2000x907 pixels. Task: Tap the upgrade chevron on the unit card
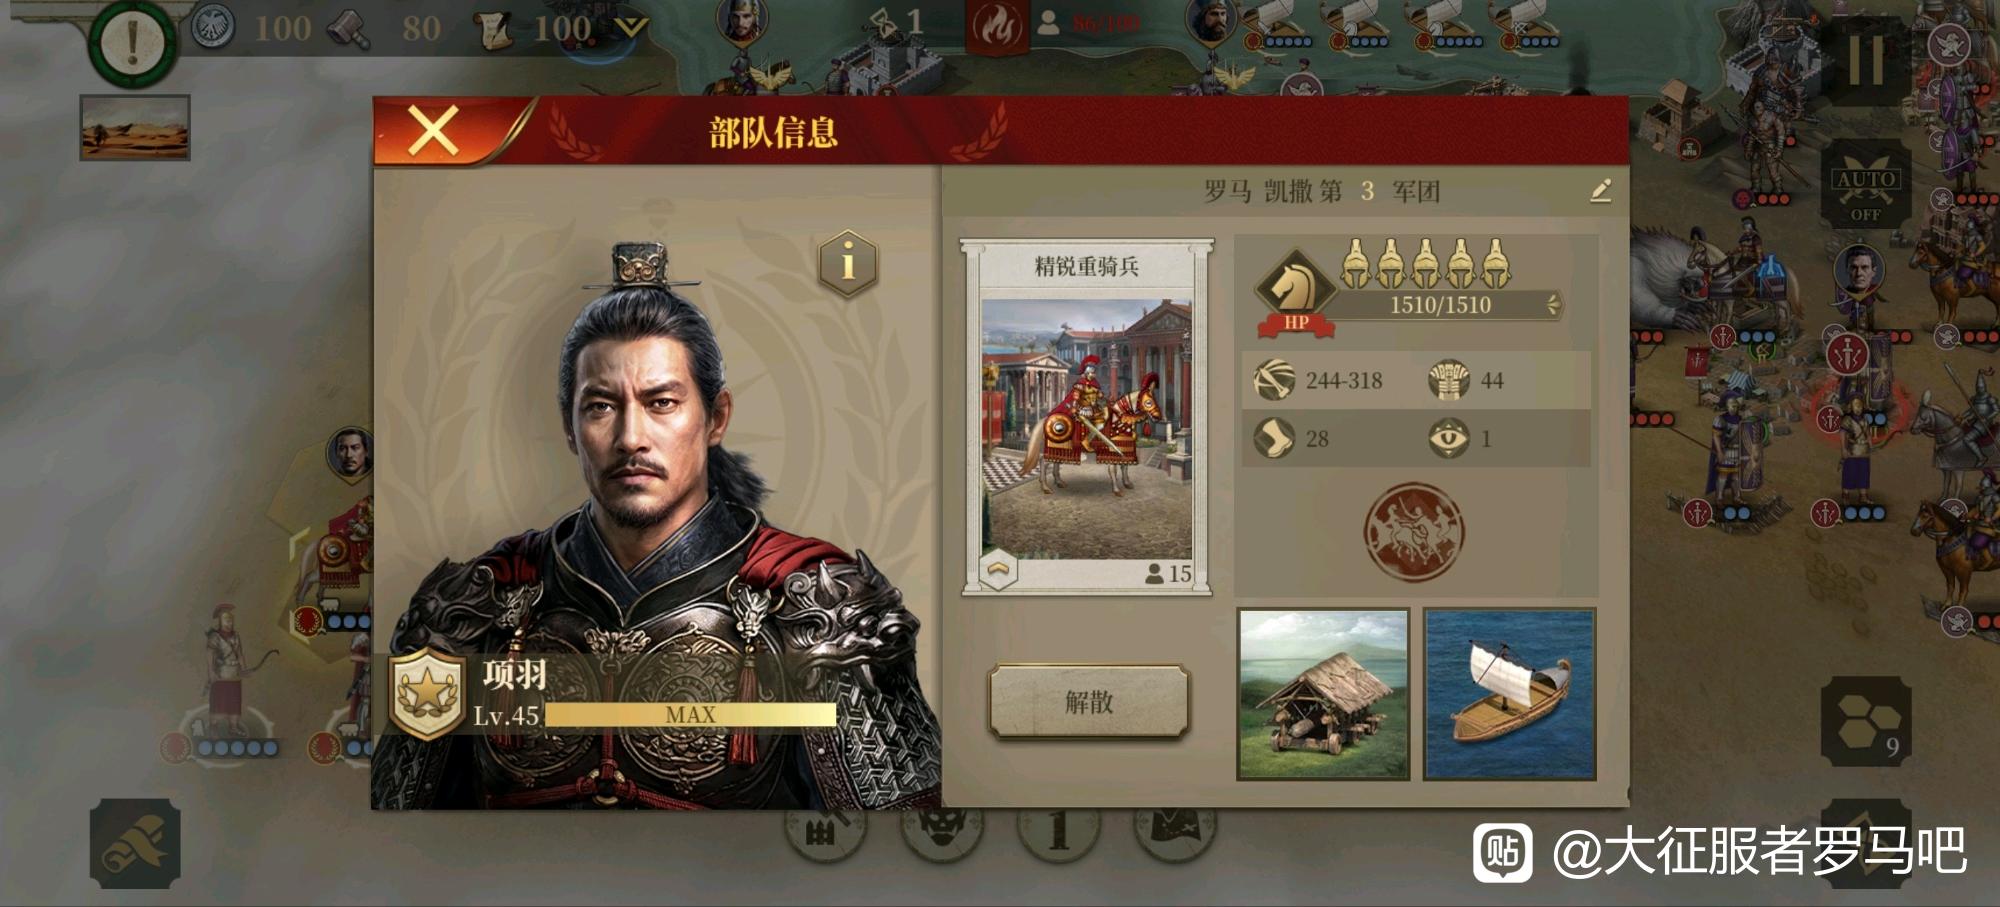tap(997, 571)
